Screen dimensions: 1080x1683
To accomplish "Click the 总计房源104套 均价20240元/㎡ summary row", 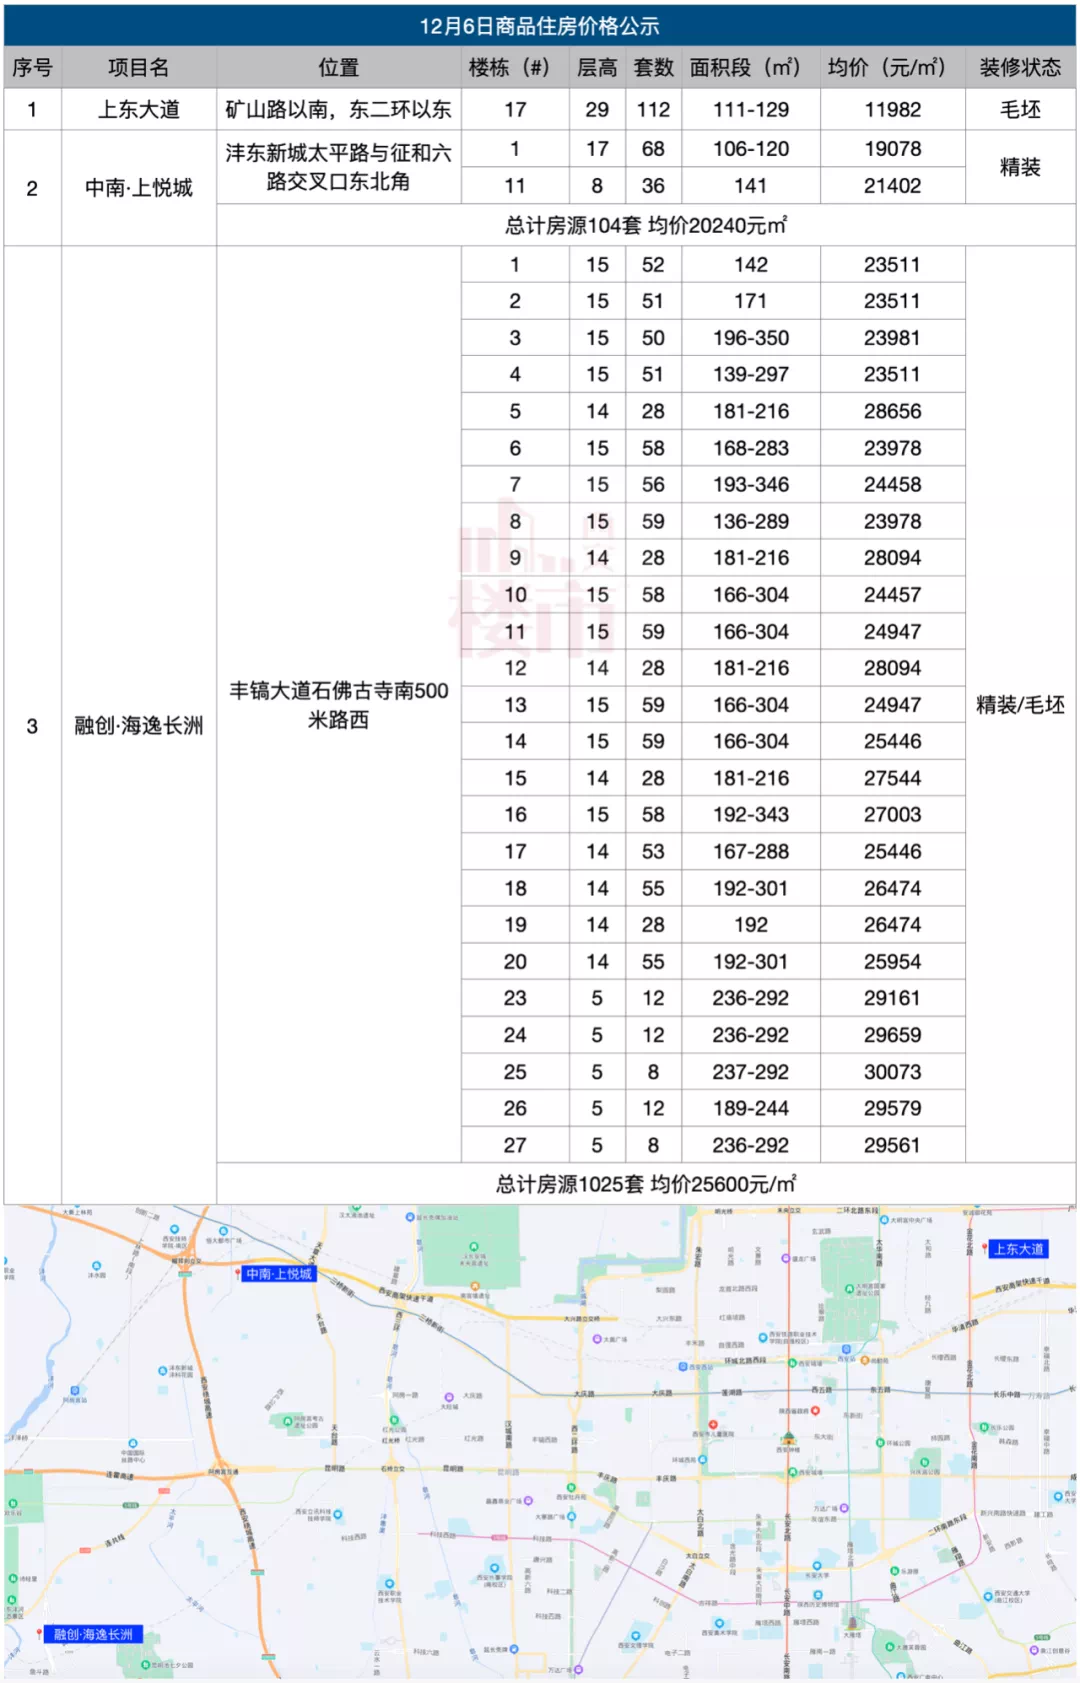I will [x=646, y=225].
